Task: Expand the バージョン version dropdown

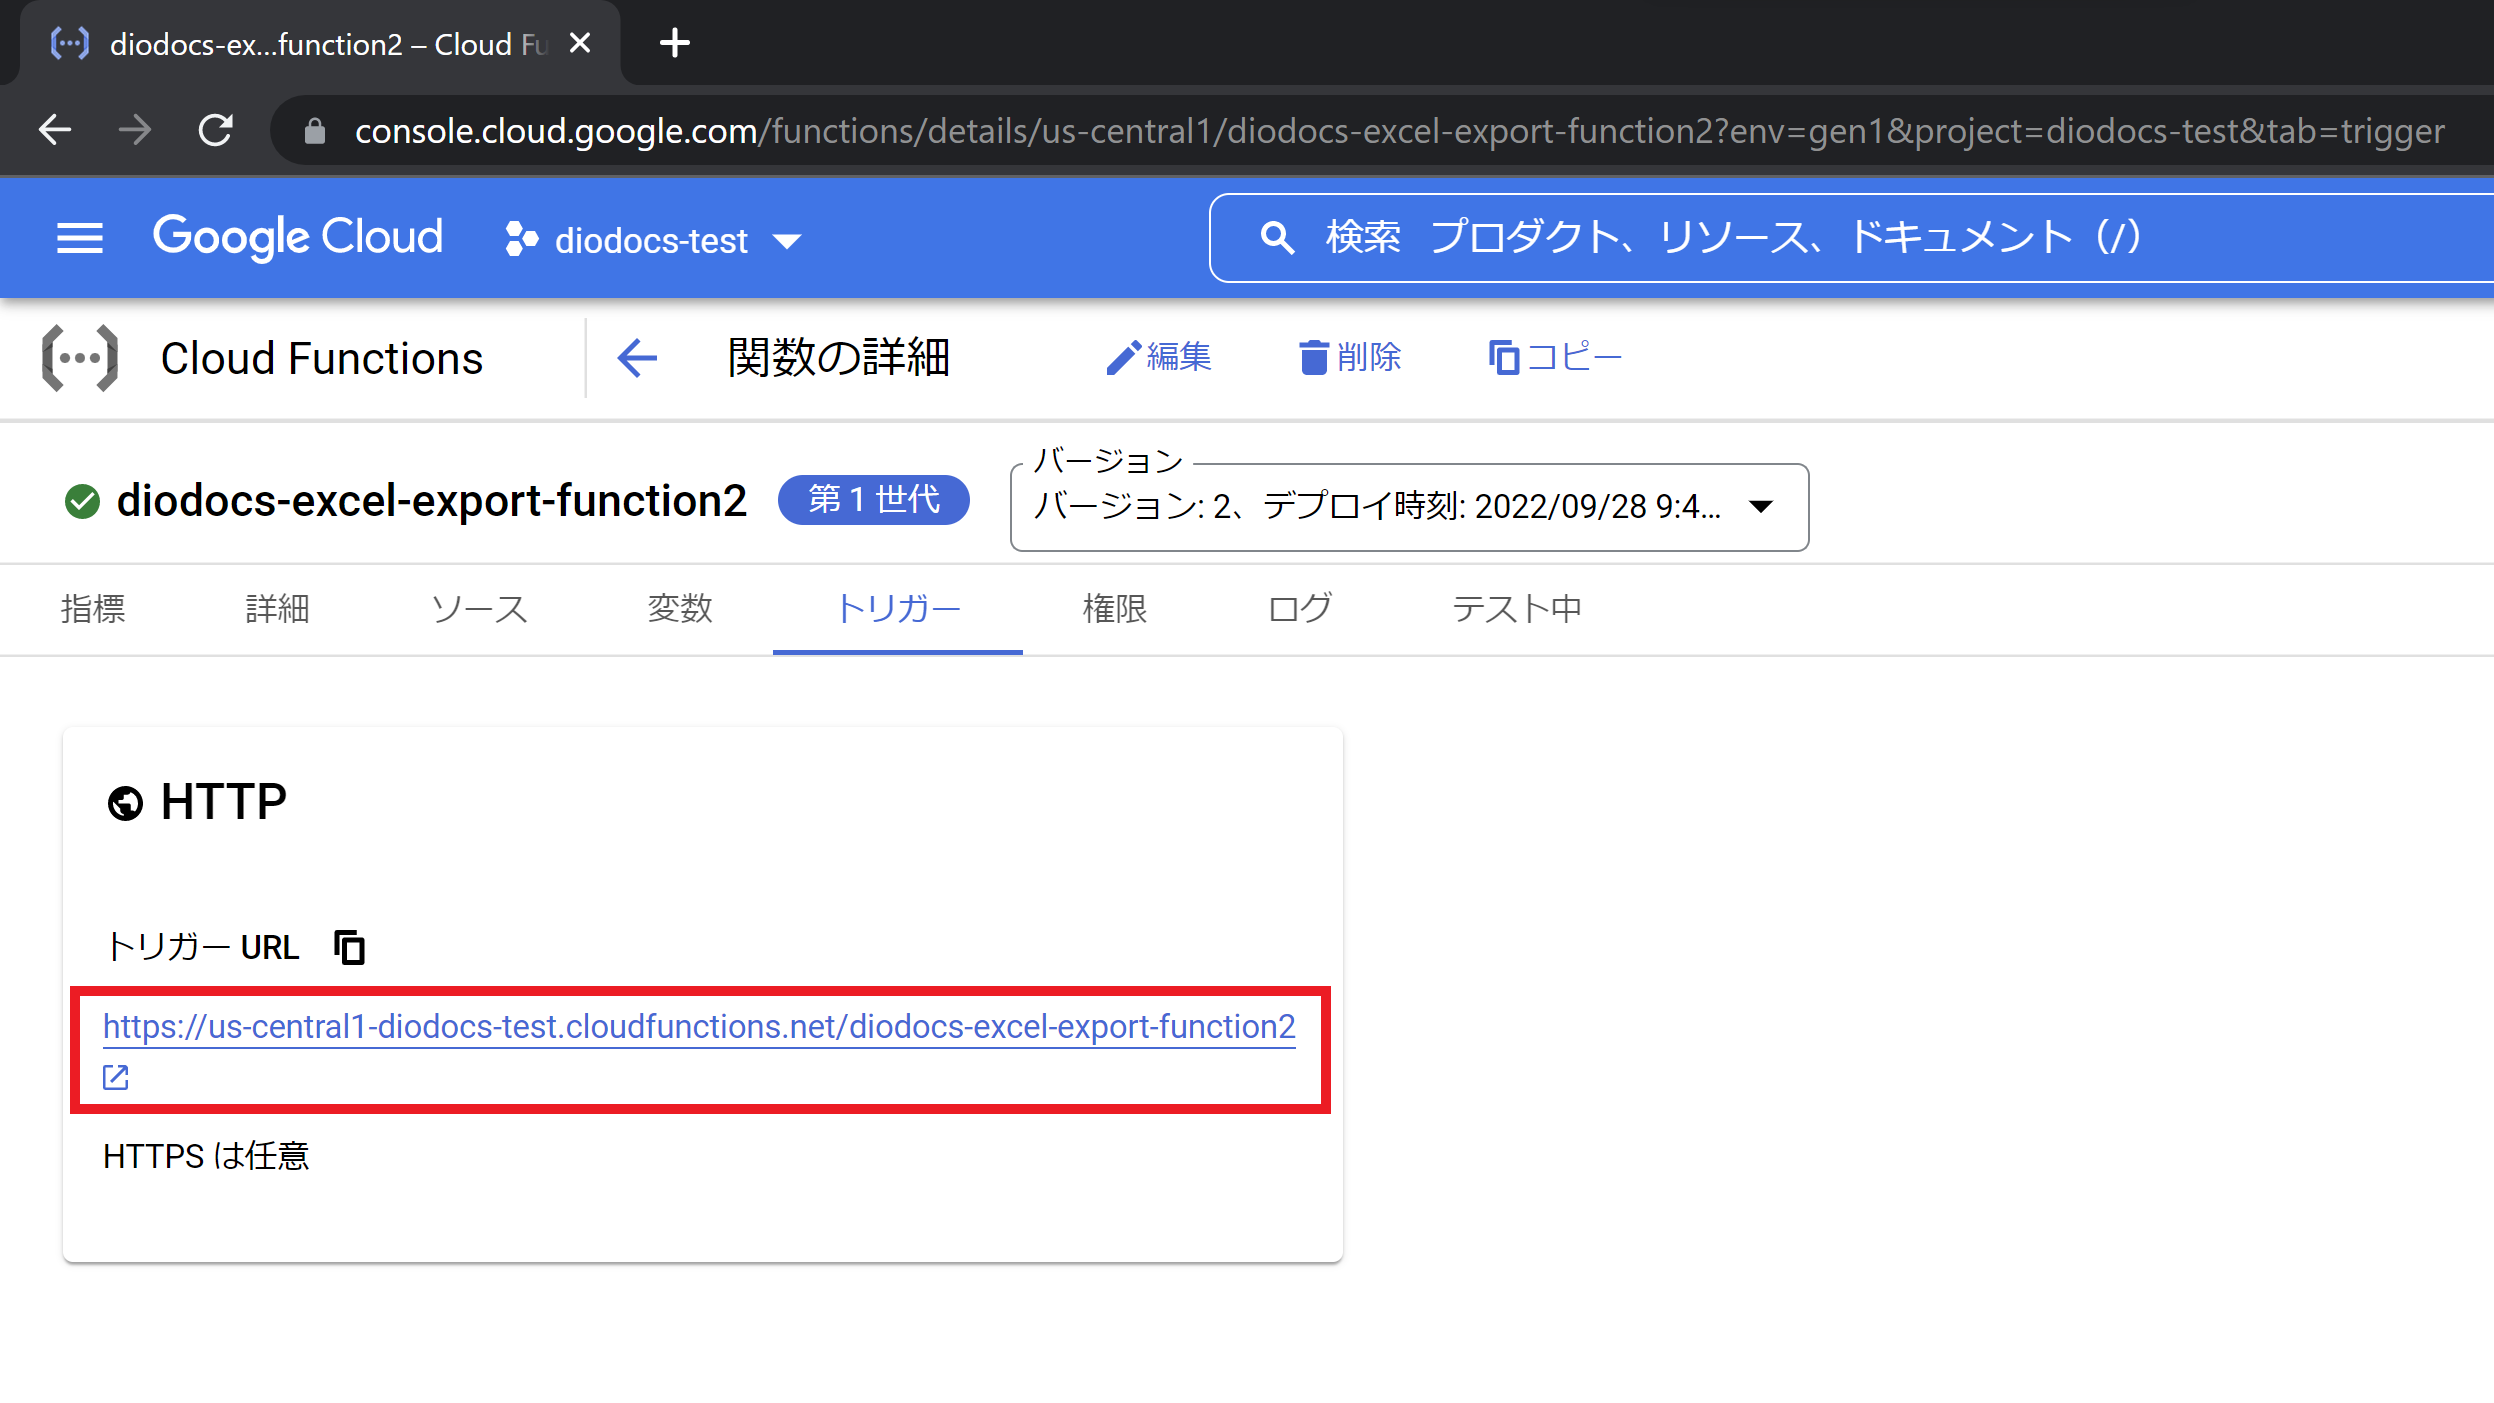Action: click(1409, 507)
